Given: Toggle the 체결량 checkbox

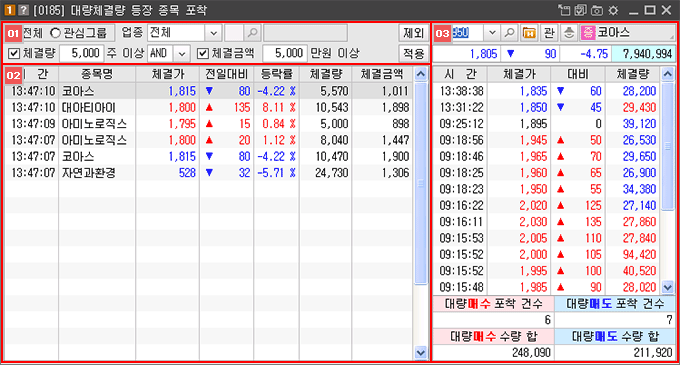Looking at the screenshot, I should click(14, 53).
